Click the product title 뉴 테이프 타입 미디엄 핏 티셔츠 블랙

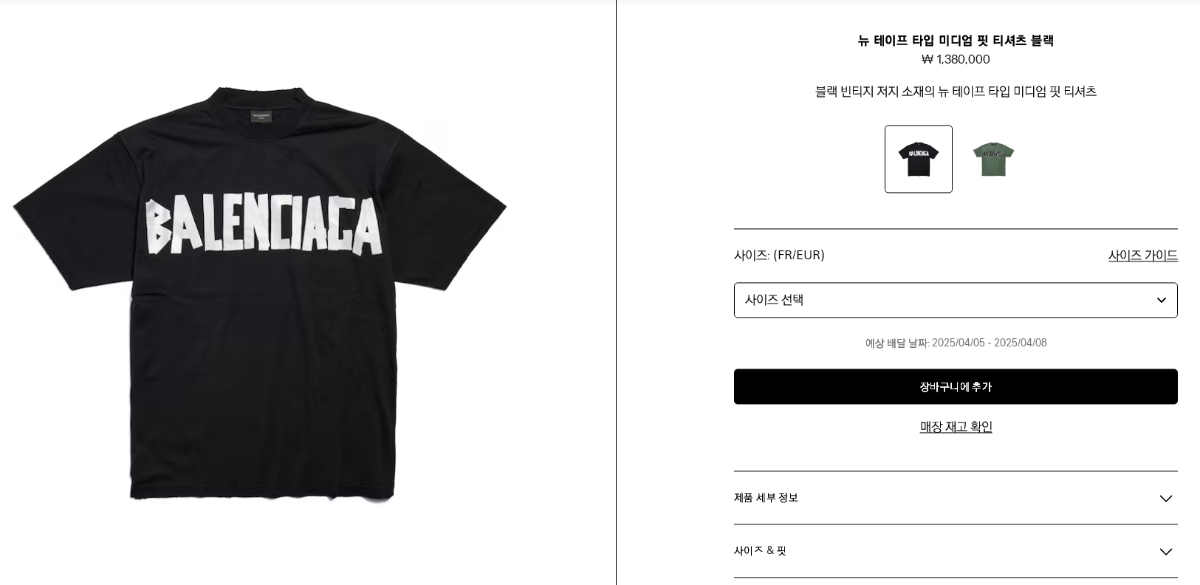[x=956, y=41]
